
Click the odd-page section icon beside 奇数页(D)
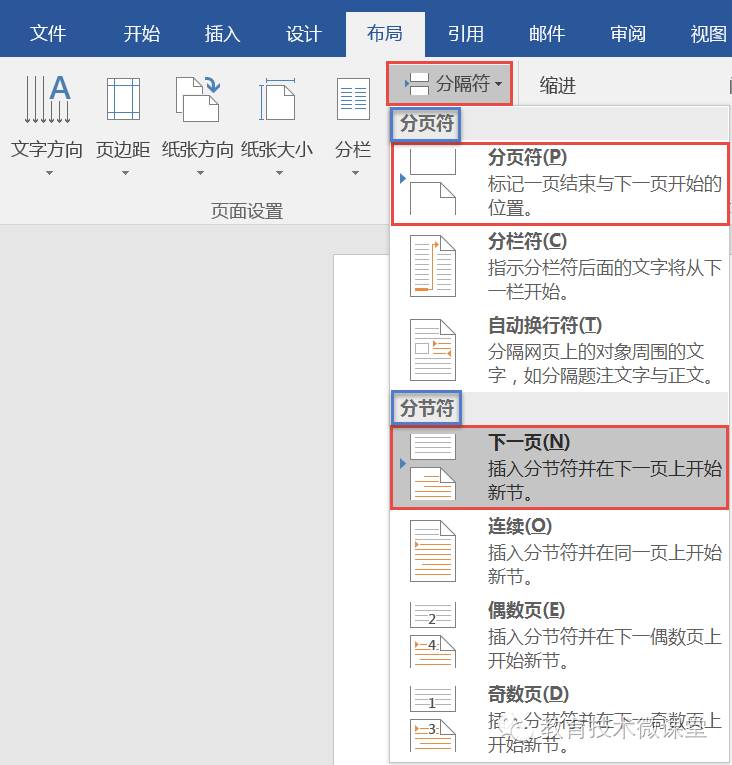tap(432, 719)
